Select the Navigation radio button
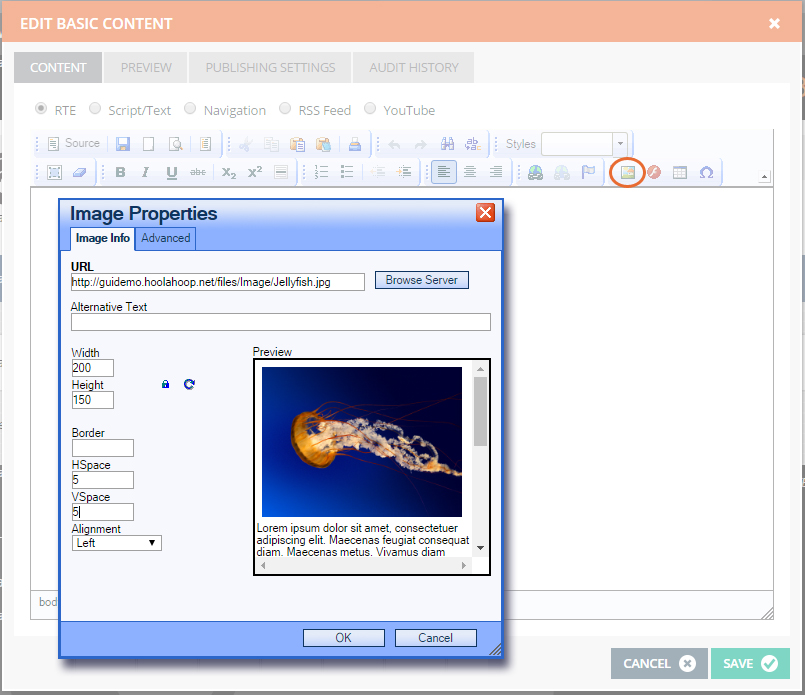This screenshot has width=805, height=695. coord(190,109)
